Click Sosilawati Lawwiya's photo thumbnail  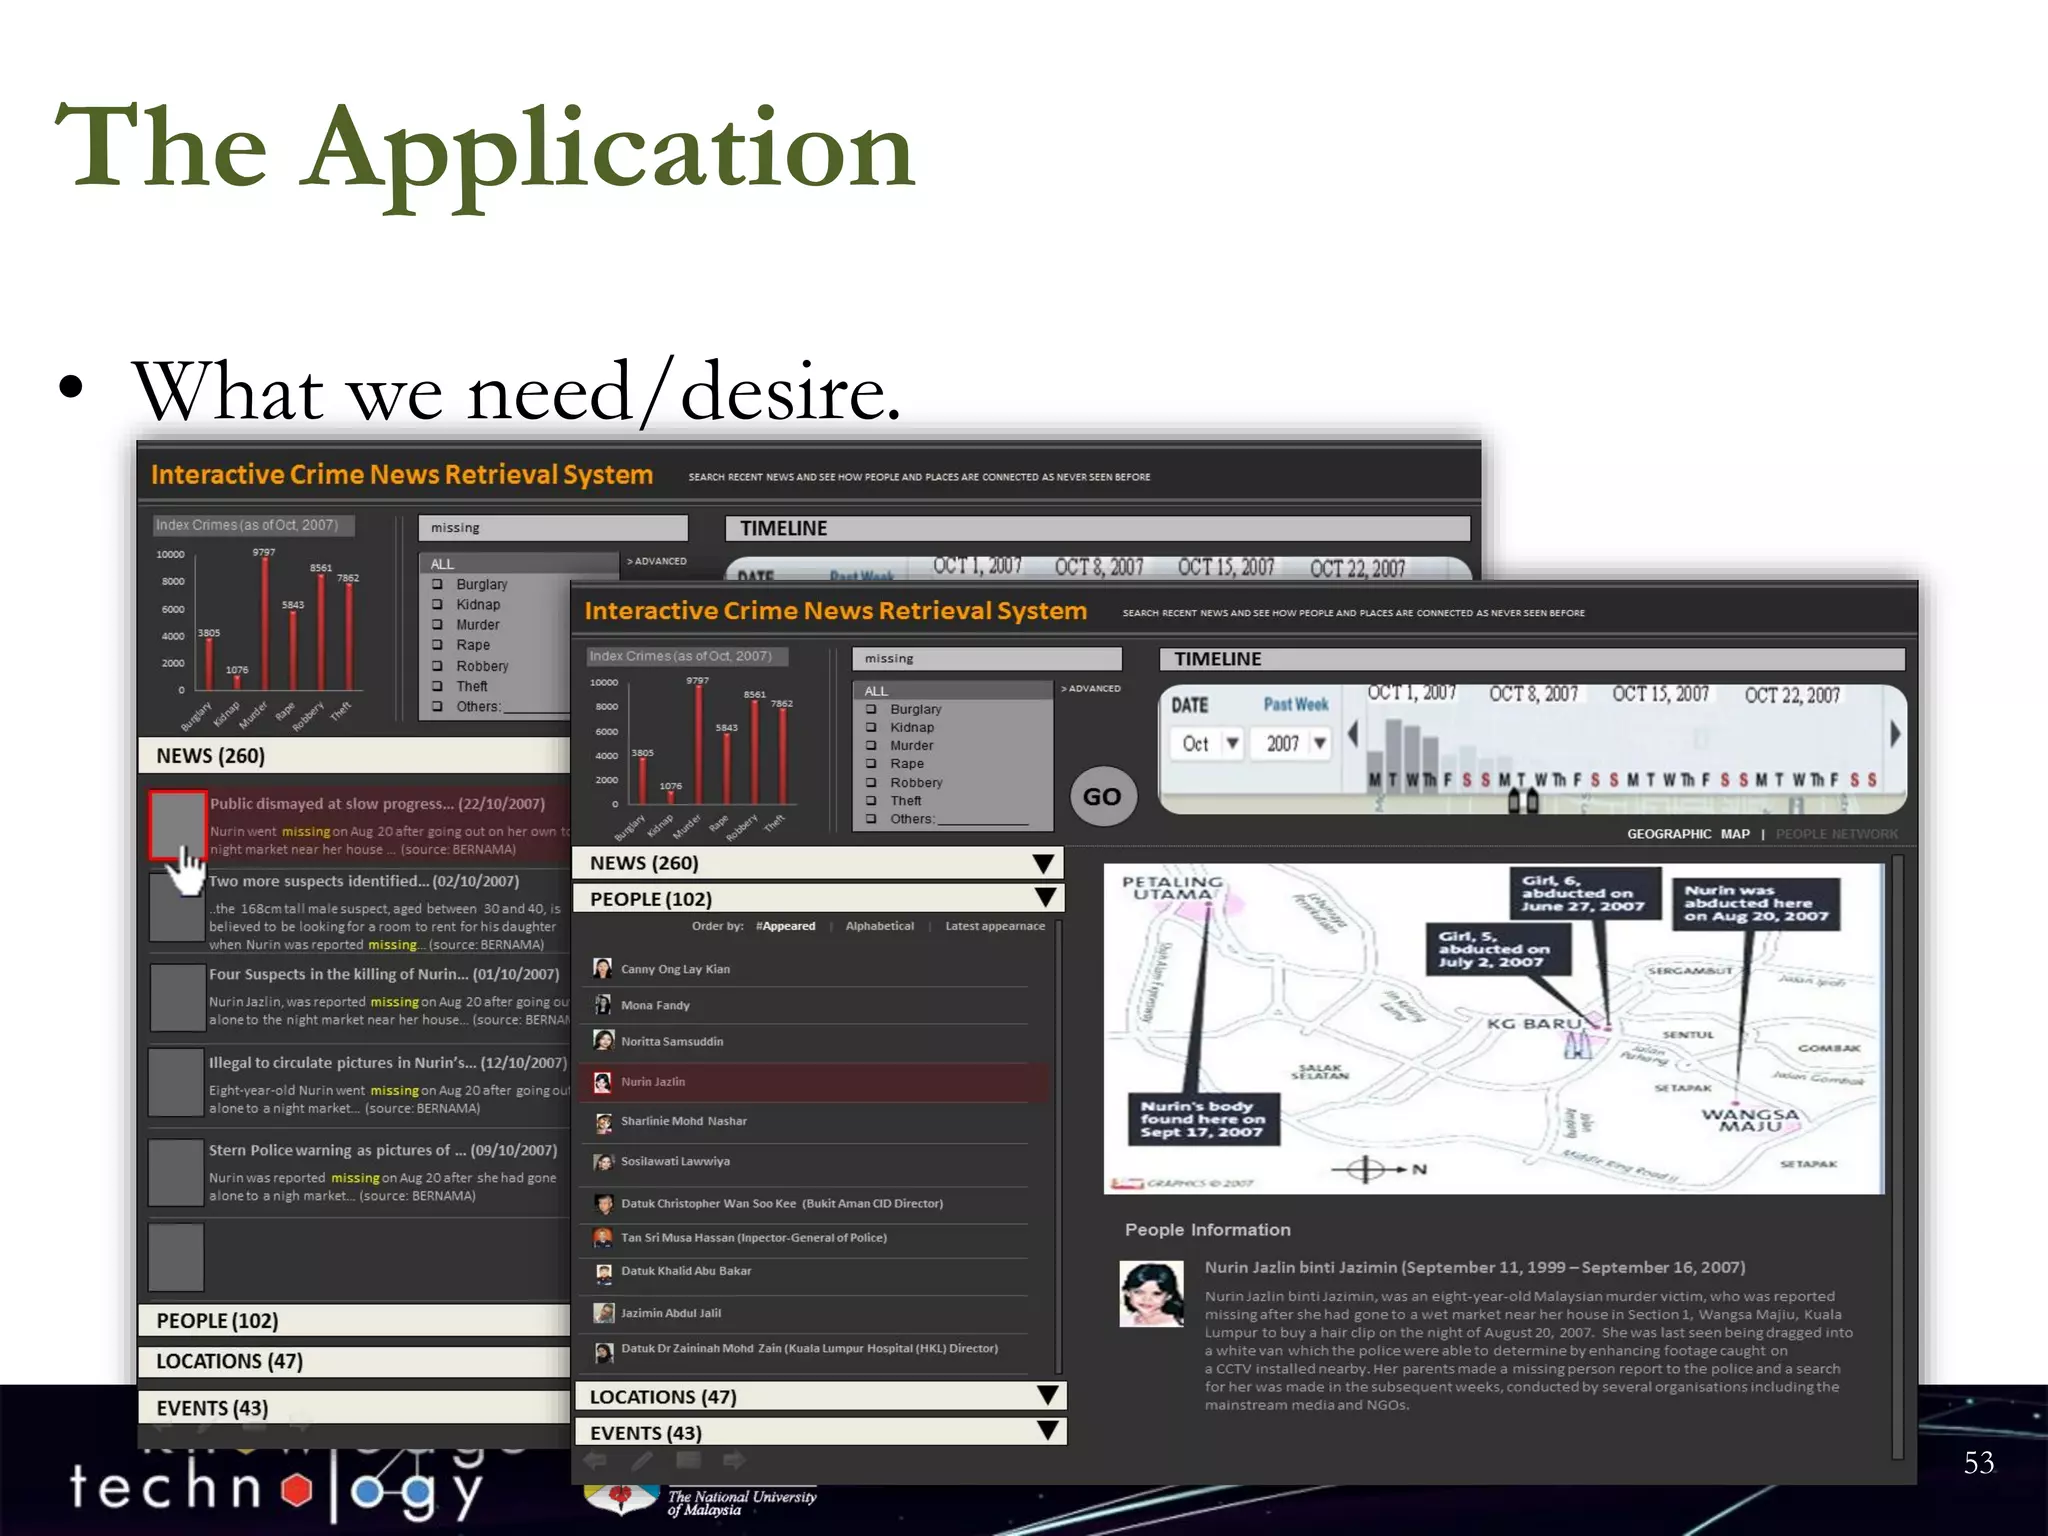(x=602, y=1162)
